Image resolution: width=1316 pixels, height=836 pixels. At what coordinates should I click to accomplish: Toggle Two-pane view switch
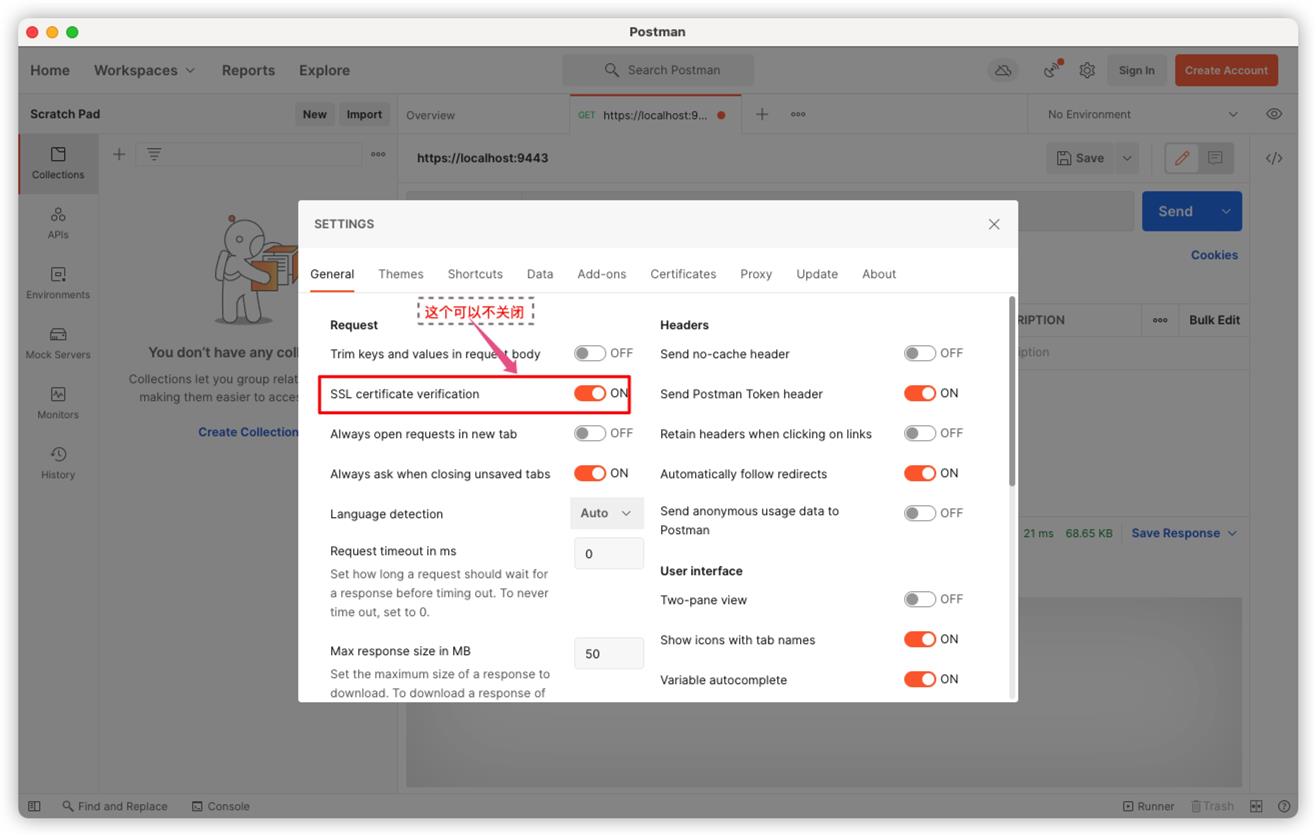tap(920, 599)
